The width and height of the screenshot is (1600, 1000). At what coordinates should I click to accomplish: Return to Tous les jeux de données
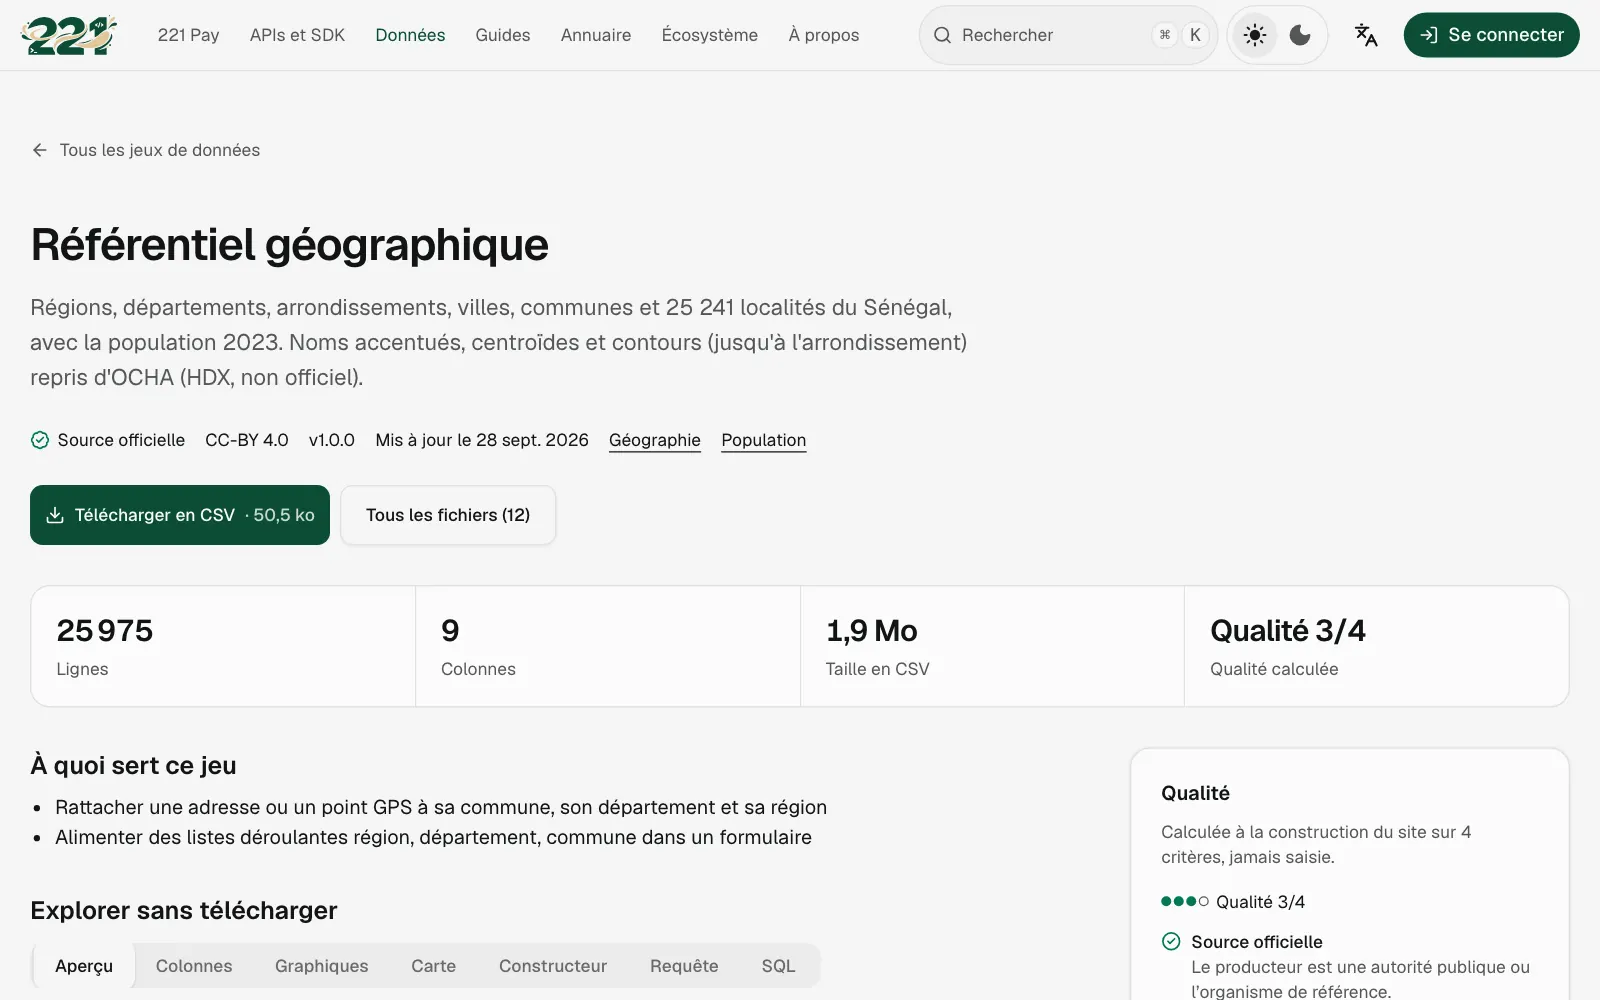click(160, 150)
